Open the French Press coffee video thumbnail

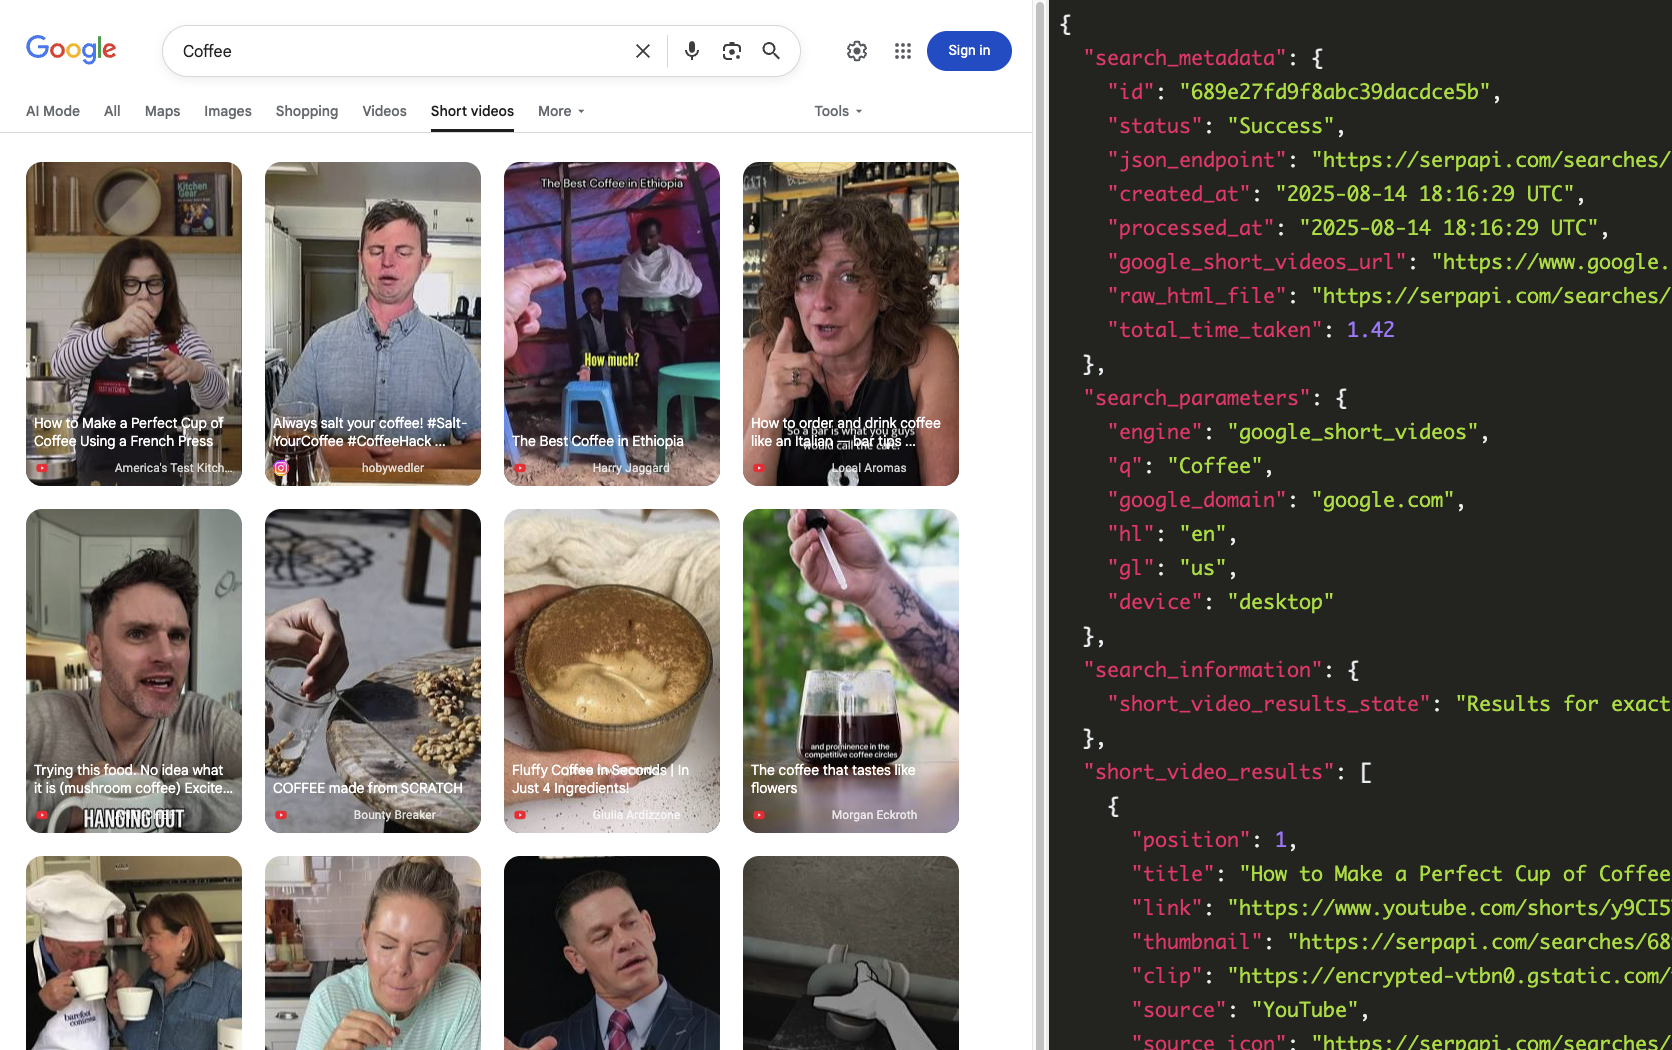134,324
